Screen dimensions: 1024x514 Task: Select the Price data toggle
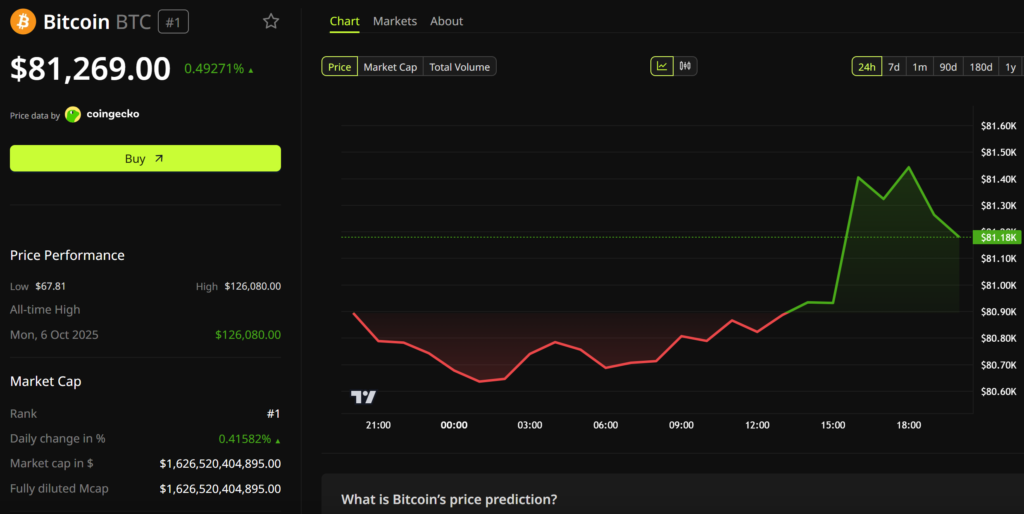pyautogui.click(x=339, y=67)
